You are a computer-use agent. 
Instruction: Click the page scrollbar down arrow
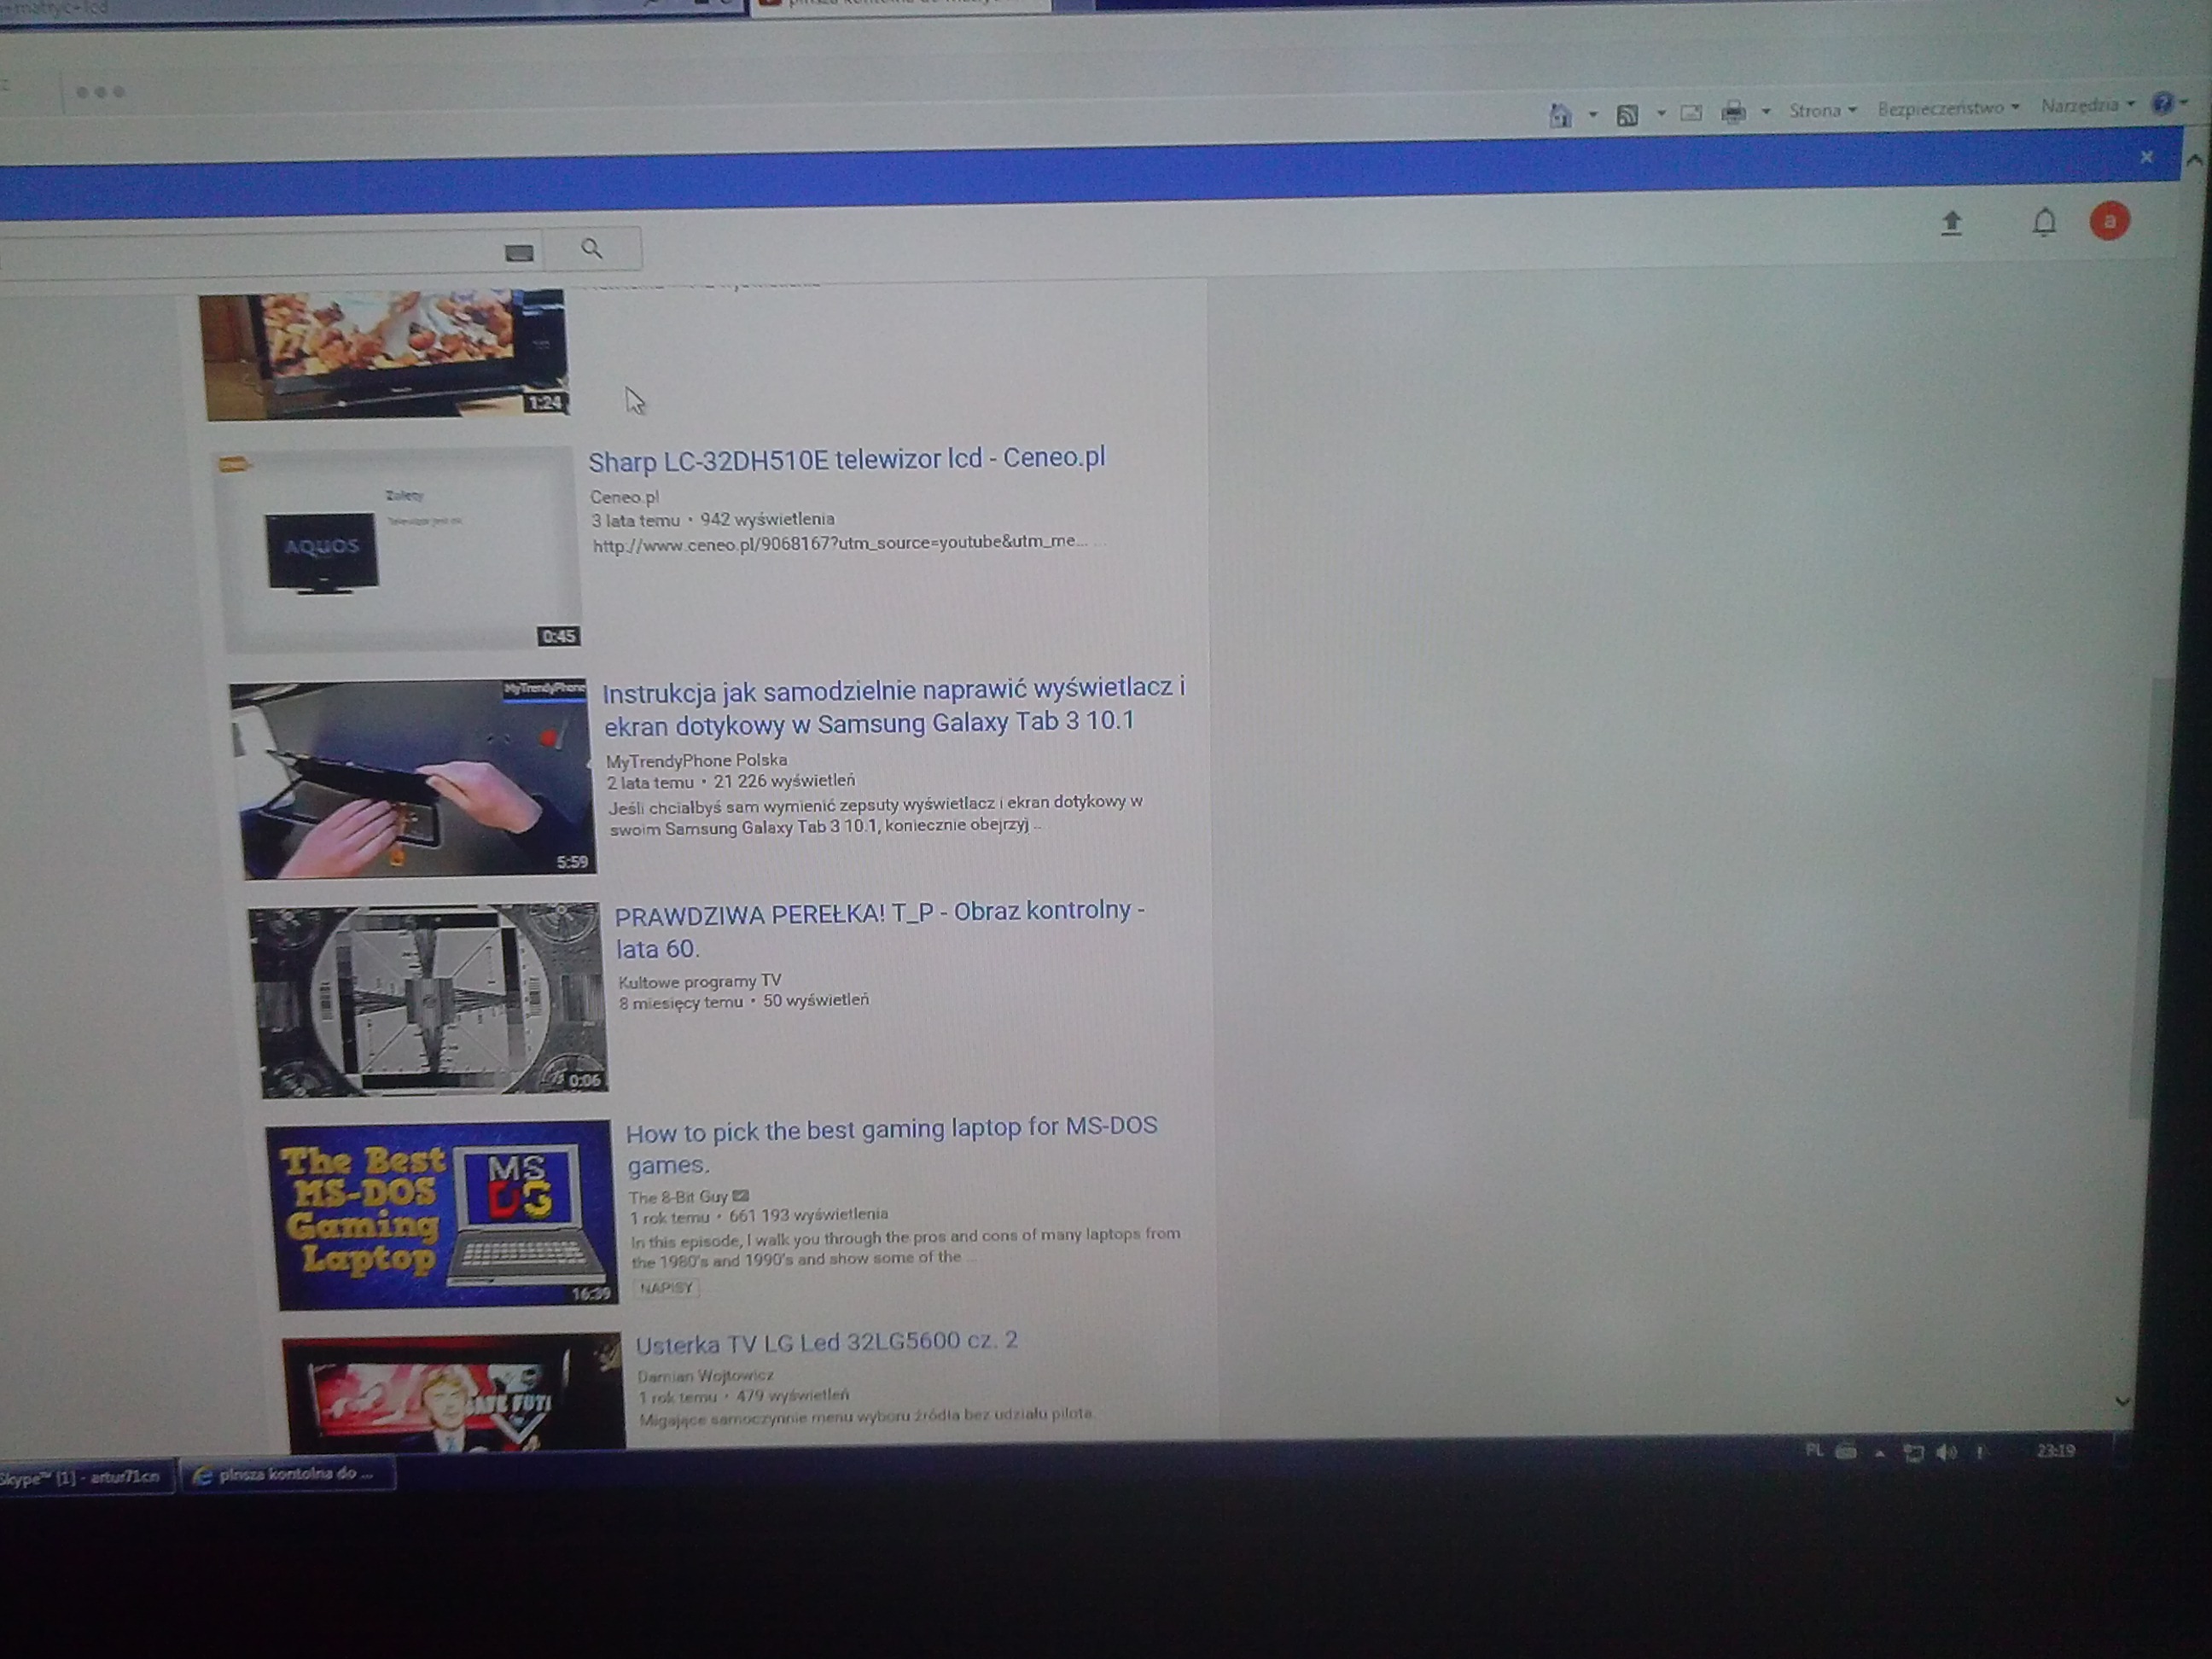point(2122,1401)
